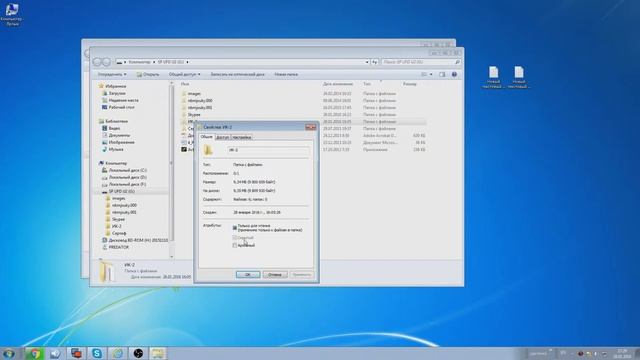Click the Explorer Back navigation arrow
Image resolution: width=640 pixels, height=360 pixels.
[97, 62]
